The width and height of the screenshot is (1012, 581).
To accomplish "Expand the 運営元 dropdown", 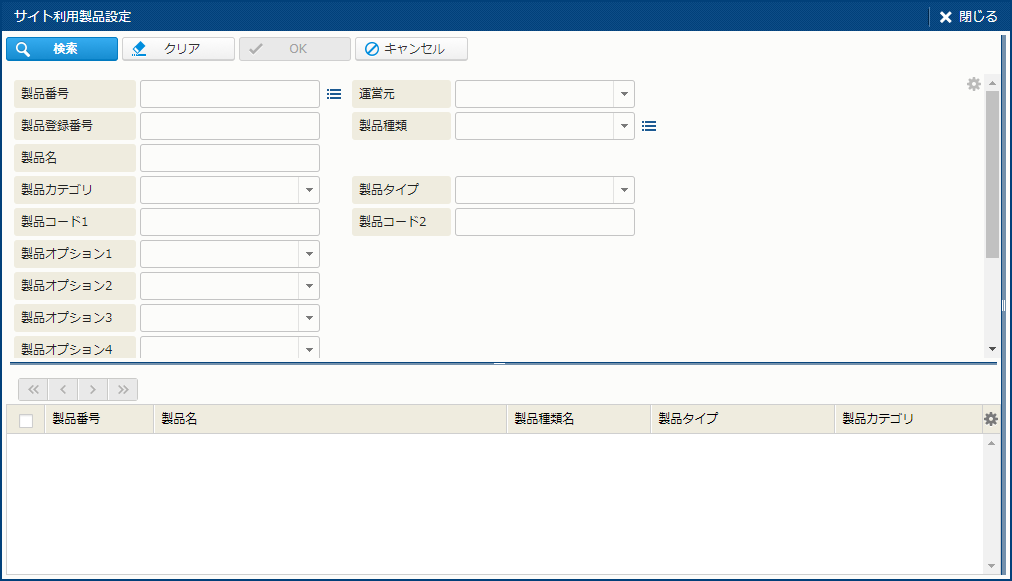I will pos(624,94).
